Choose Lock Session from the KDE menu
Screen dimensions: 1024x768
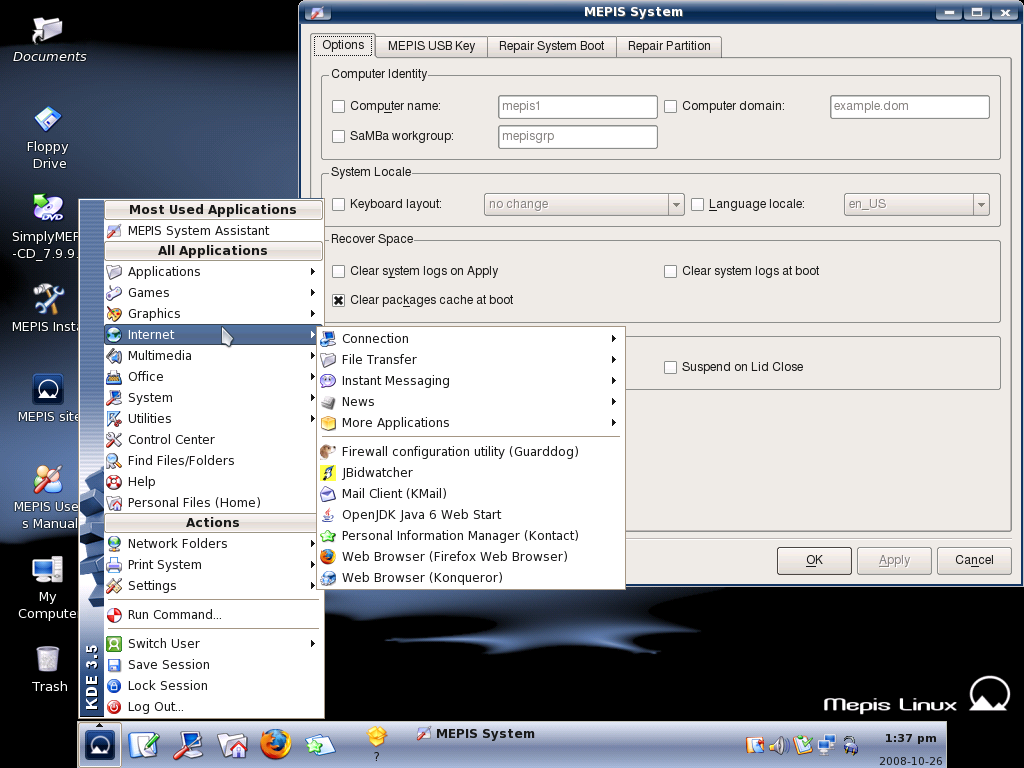coord(213,686)
